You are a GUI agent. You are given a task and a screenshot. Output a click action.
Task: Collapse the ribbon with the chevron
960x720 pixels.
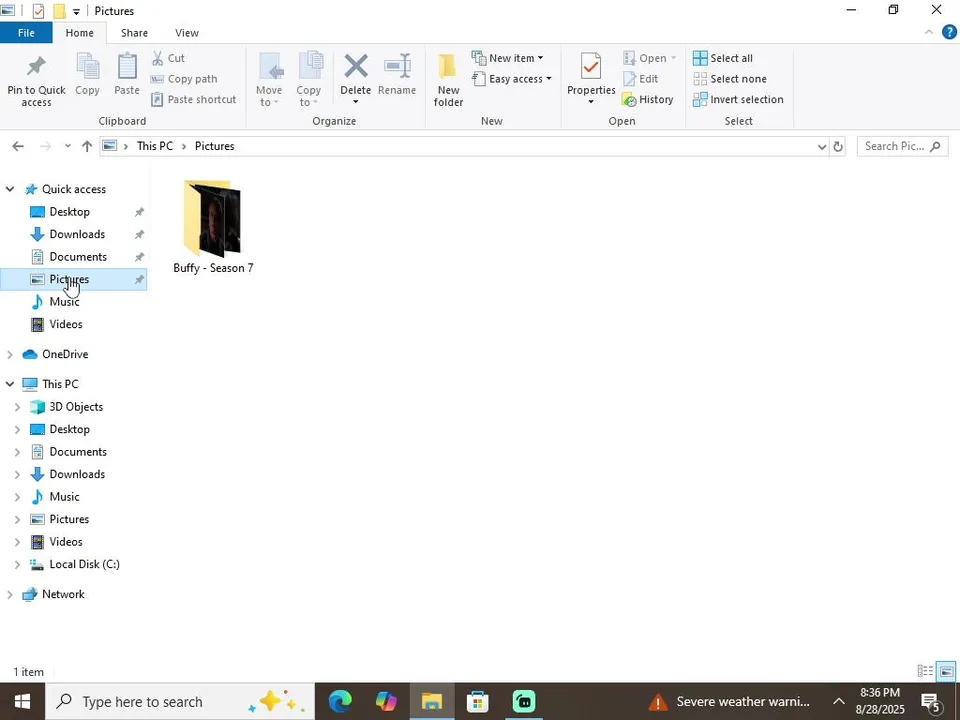pyautogui.click(x=929, y=32)
